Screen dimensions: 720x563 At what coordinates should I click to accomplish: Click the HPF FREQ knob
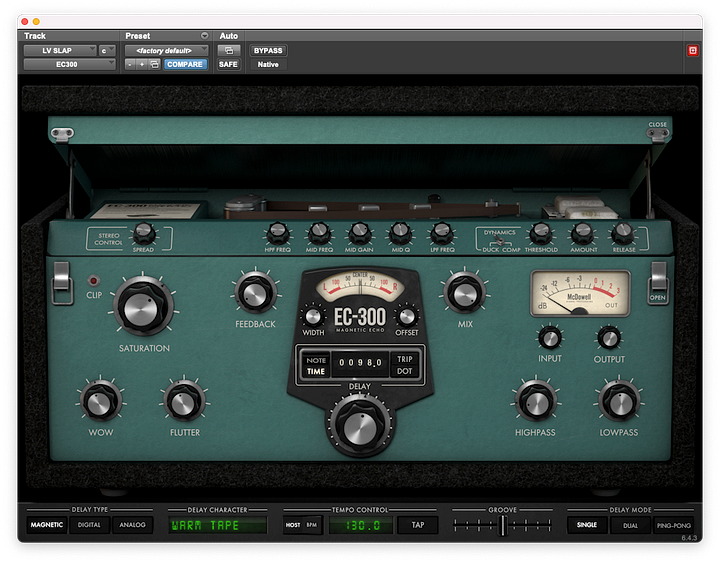click(278, 233)
